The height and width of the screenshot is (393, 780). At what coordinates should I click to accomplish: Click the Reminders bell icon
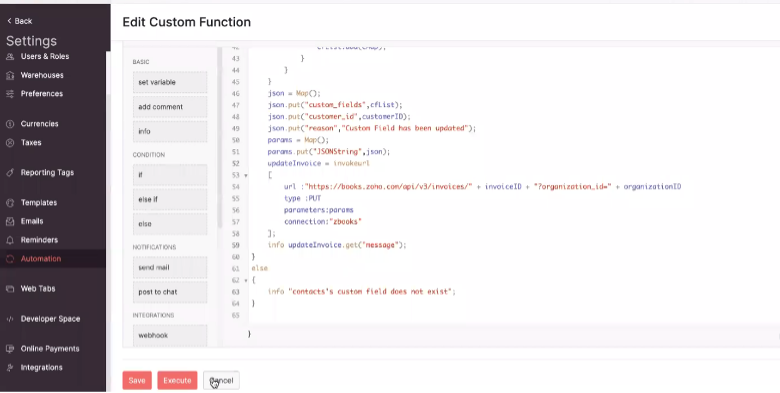point(10,240)
